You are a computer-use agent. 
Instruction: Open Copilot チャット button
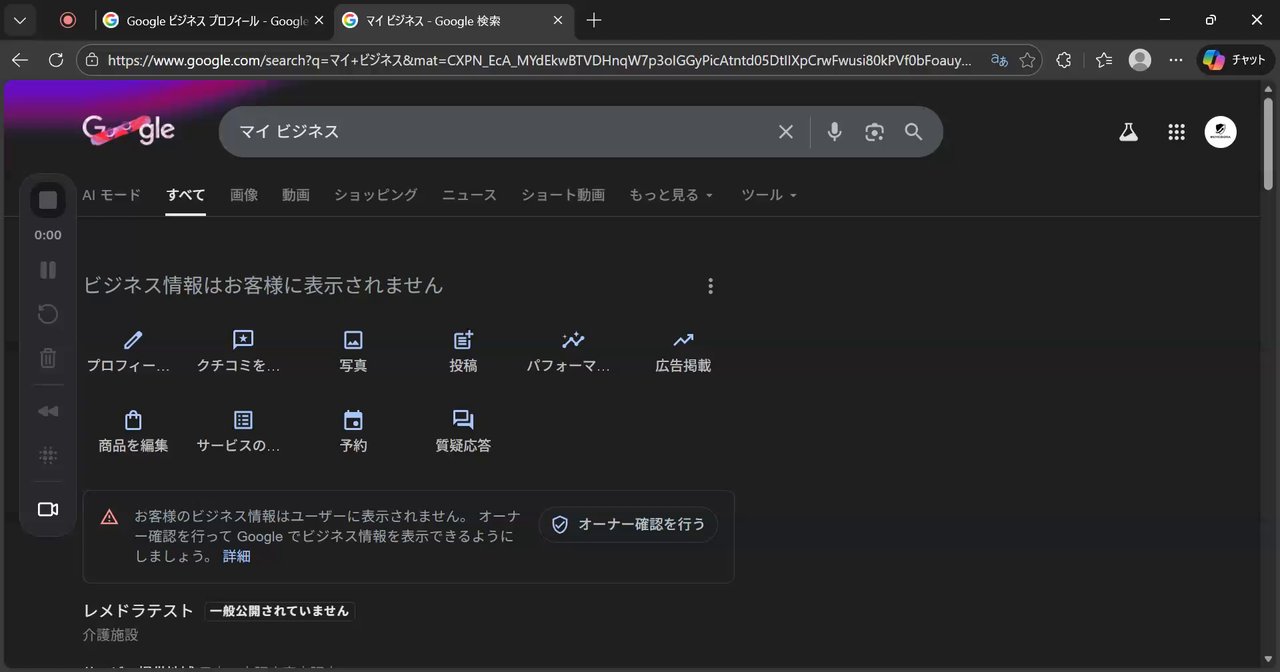click(1236, 60)
